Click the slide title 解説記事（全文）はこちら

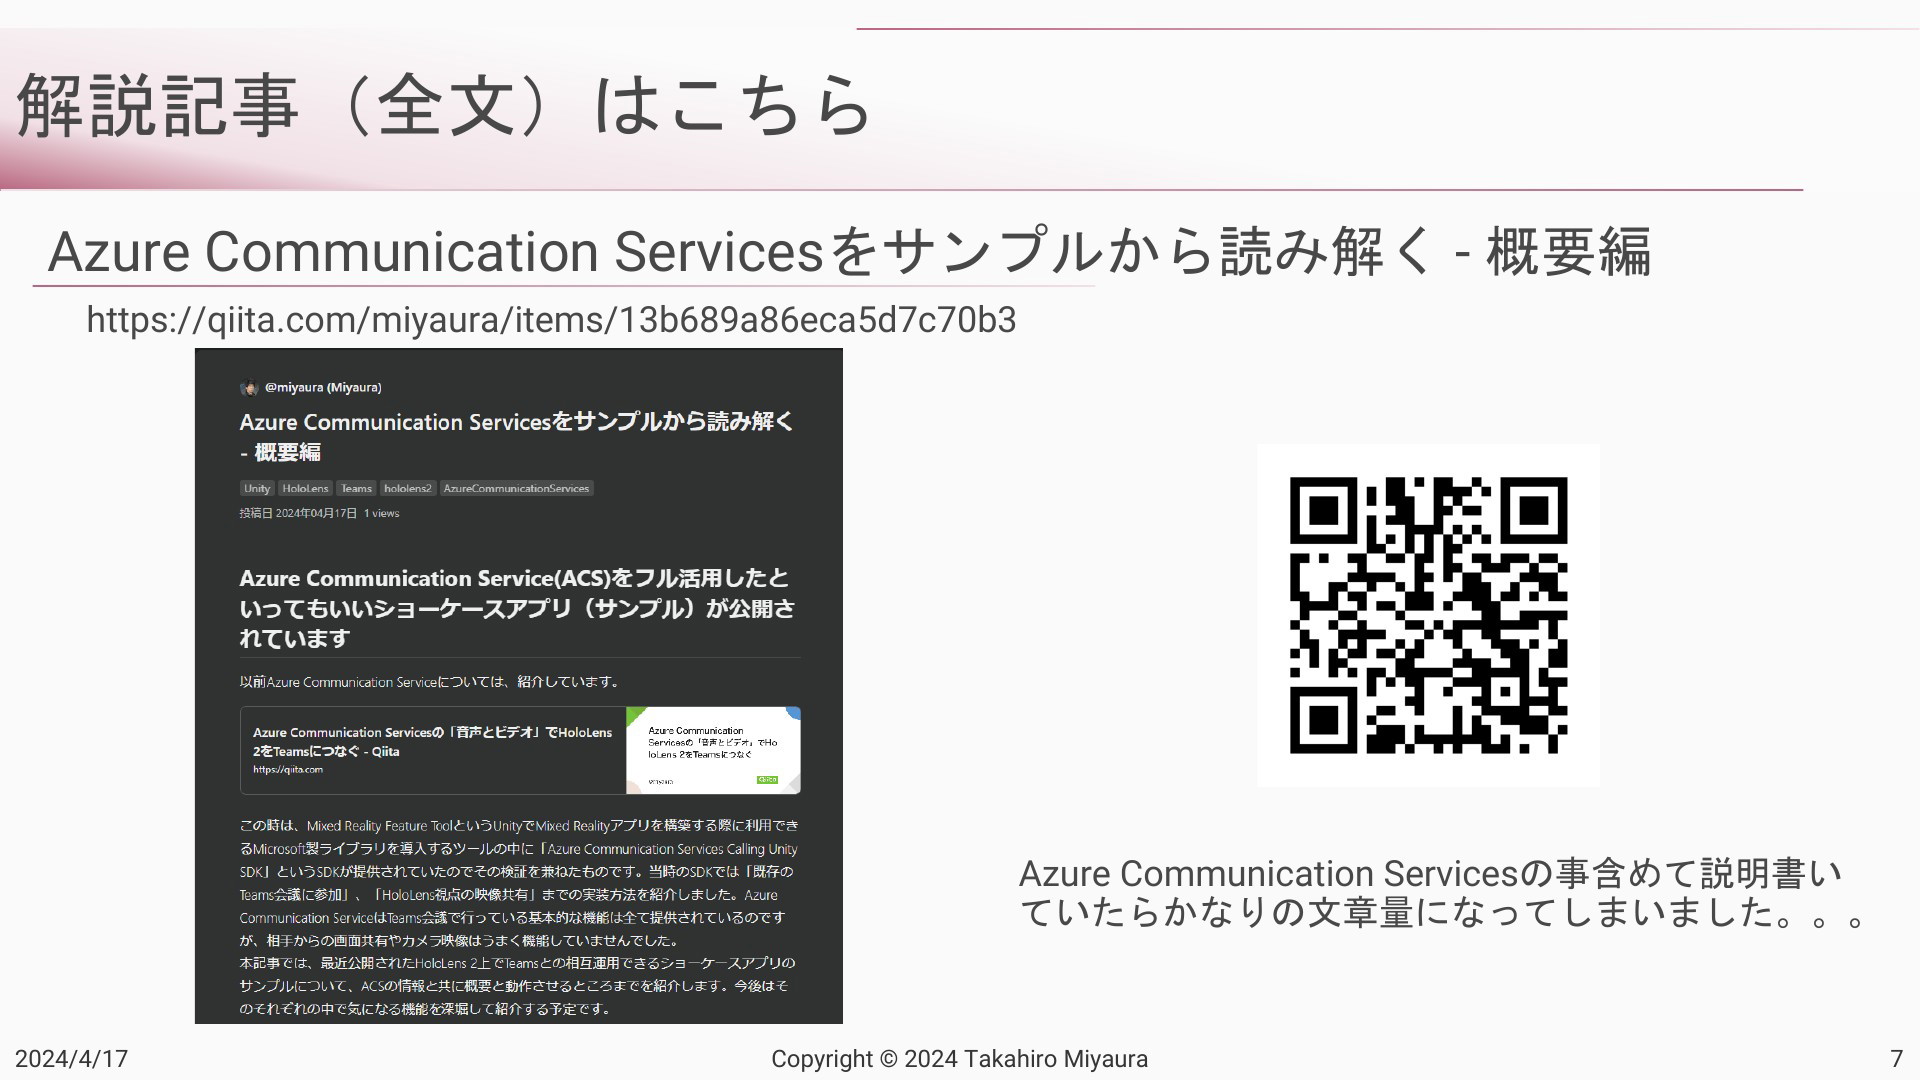pos(445,105)
